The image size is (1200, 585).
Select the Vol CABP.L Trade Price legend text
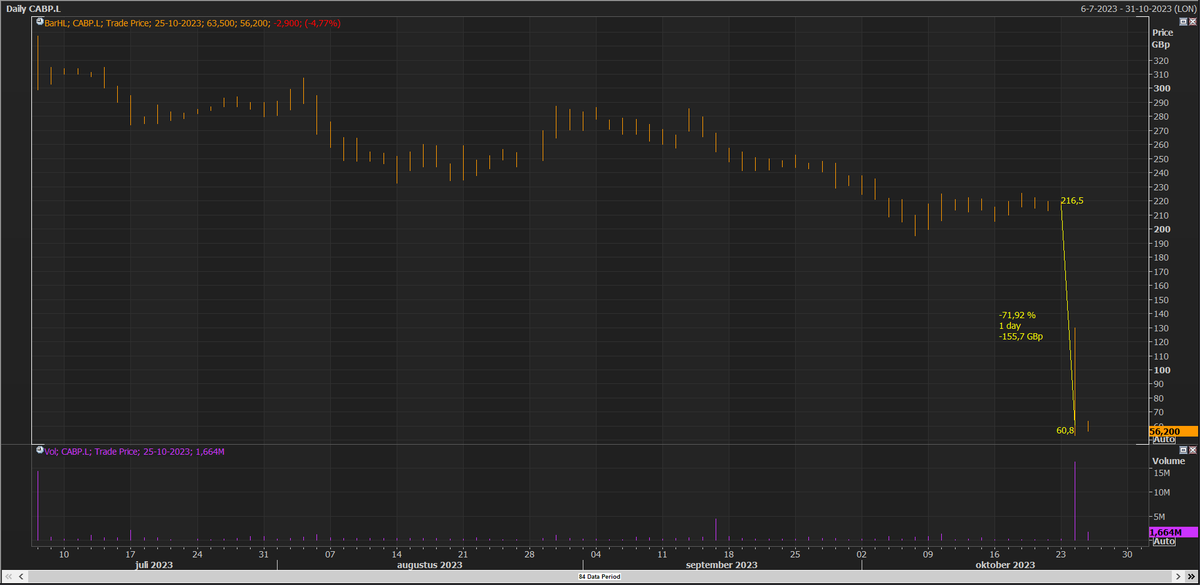coord(134,452)
